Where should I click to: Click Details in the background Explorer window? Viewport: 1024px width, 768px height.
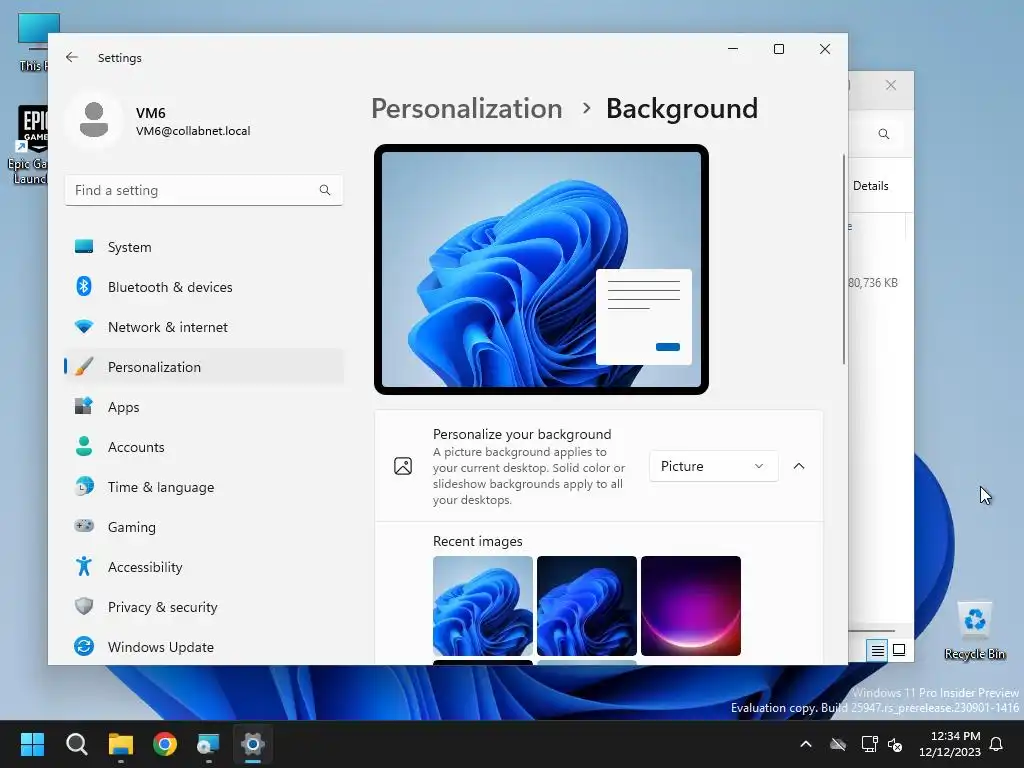(x=871, y=185)
